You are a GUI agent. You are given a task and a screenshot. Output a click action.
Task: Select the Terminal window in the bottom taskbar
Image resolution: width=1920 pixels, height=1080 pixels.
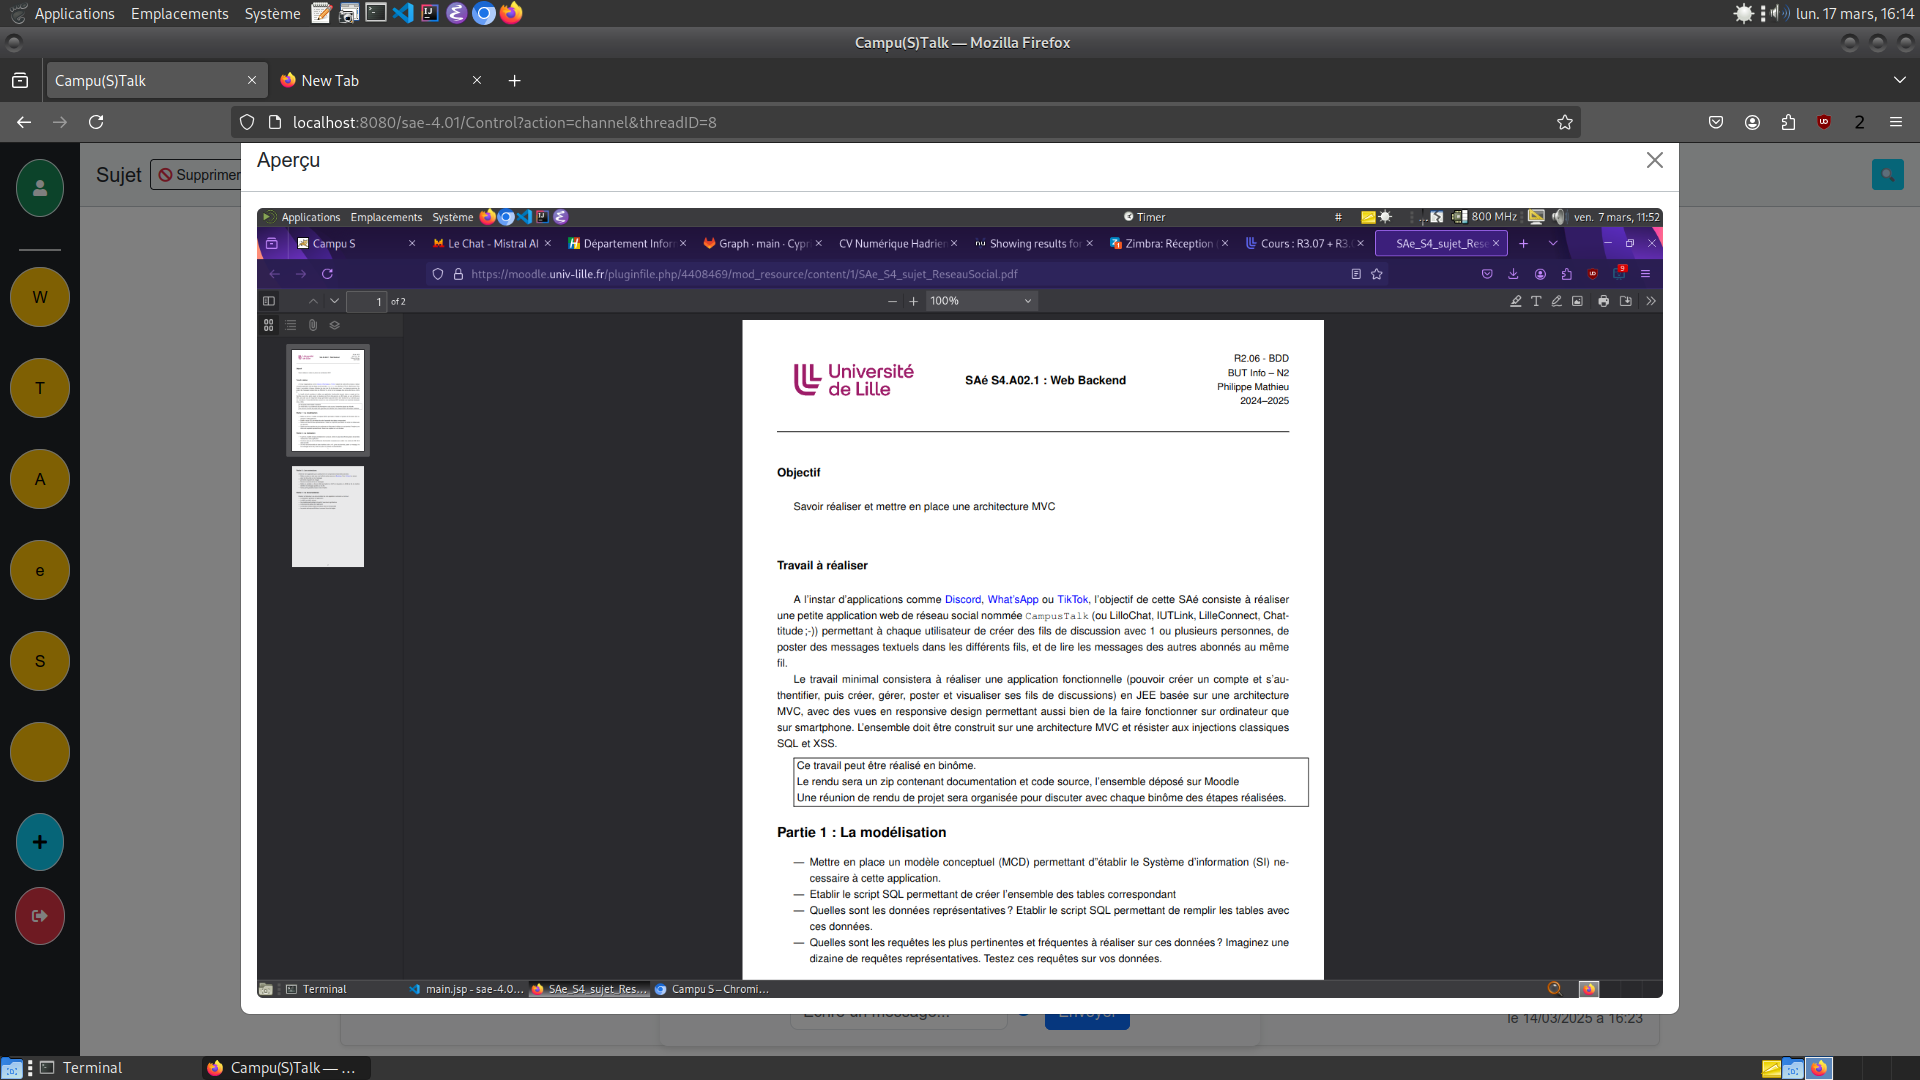click(92, 1068)
